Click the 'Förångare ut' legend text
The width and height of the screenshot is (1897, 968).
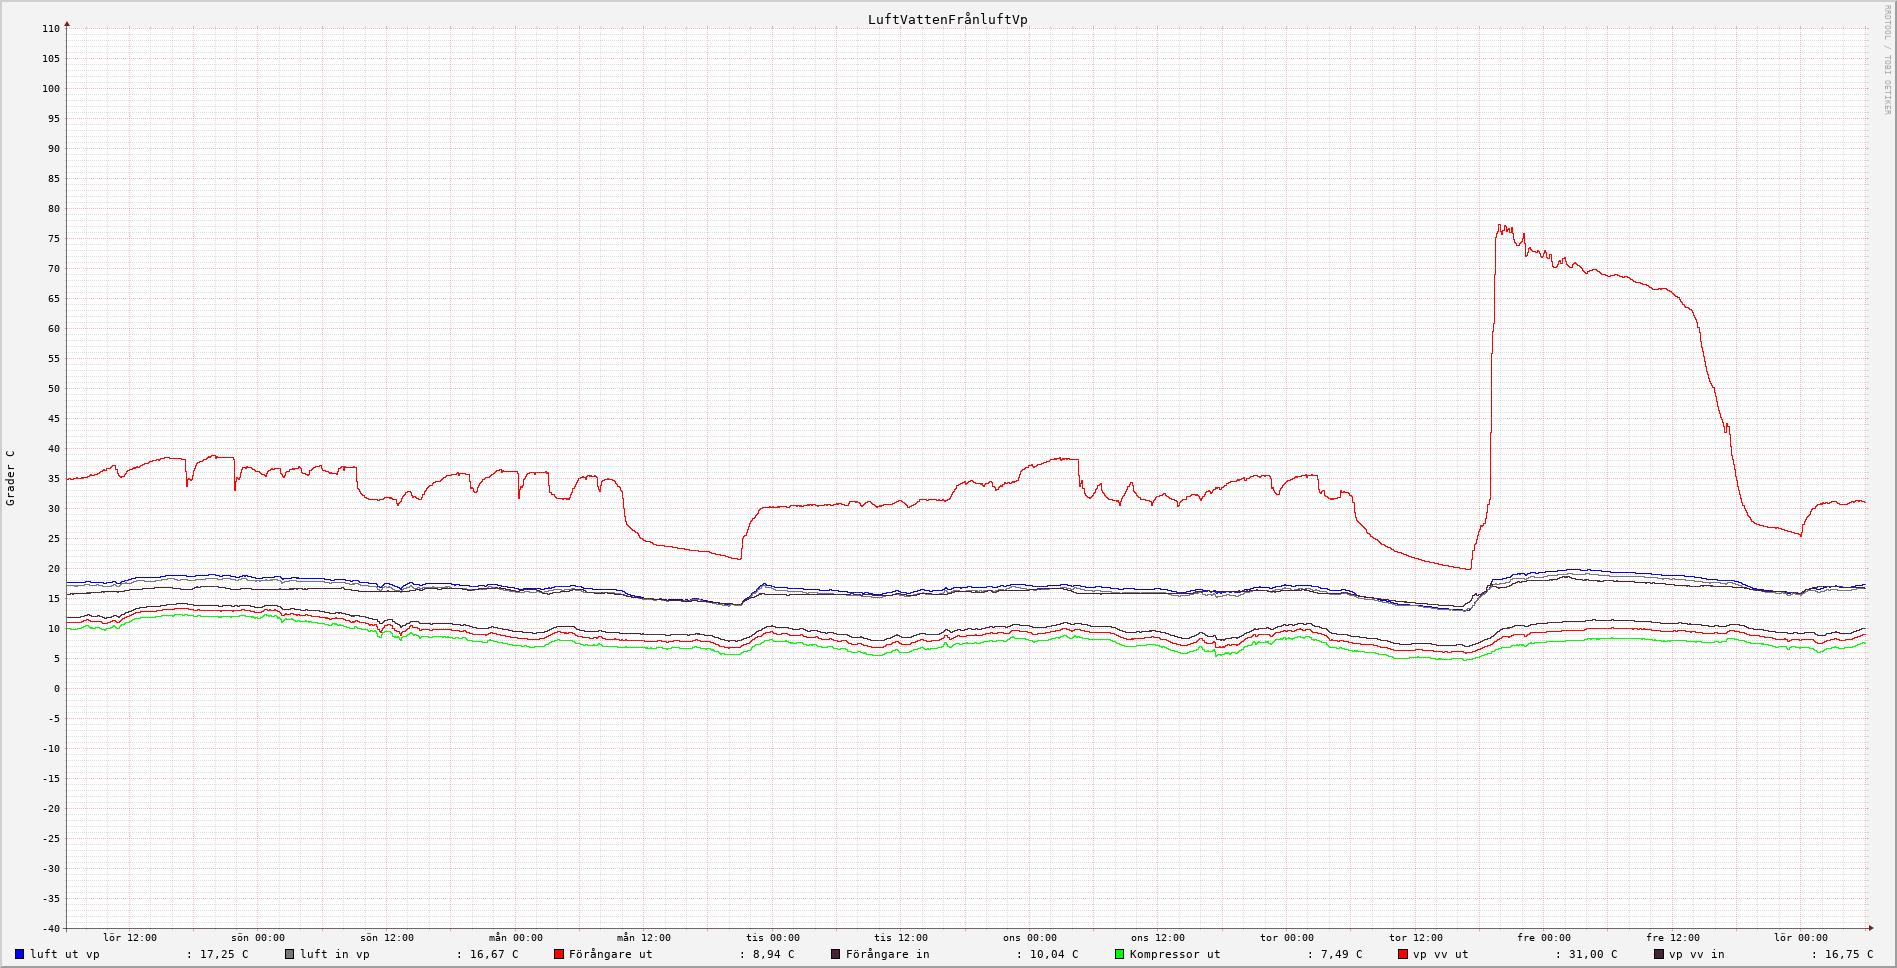click(x=610, y=954)
